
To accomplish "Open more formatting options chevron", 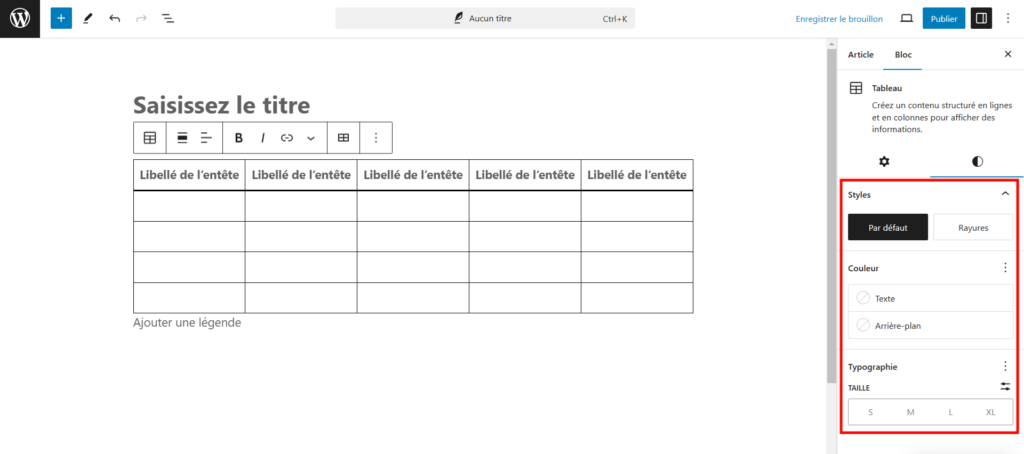I will click(311, 138).
